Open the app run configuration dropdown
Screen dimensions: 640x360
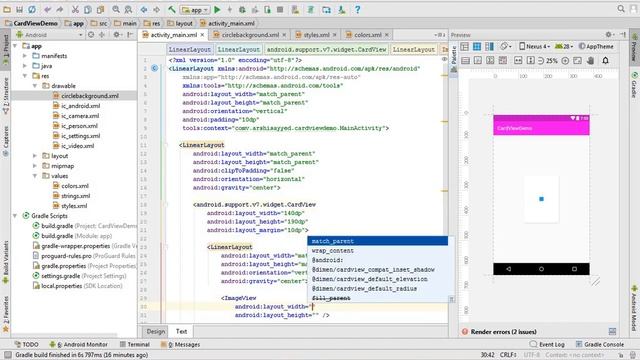pyautogui.click(x=195, y=10)
